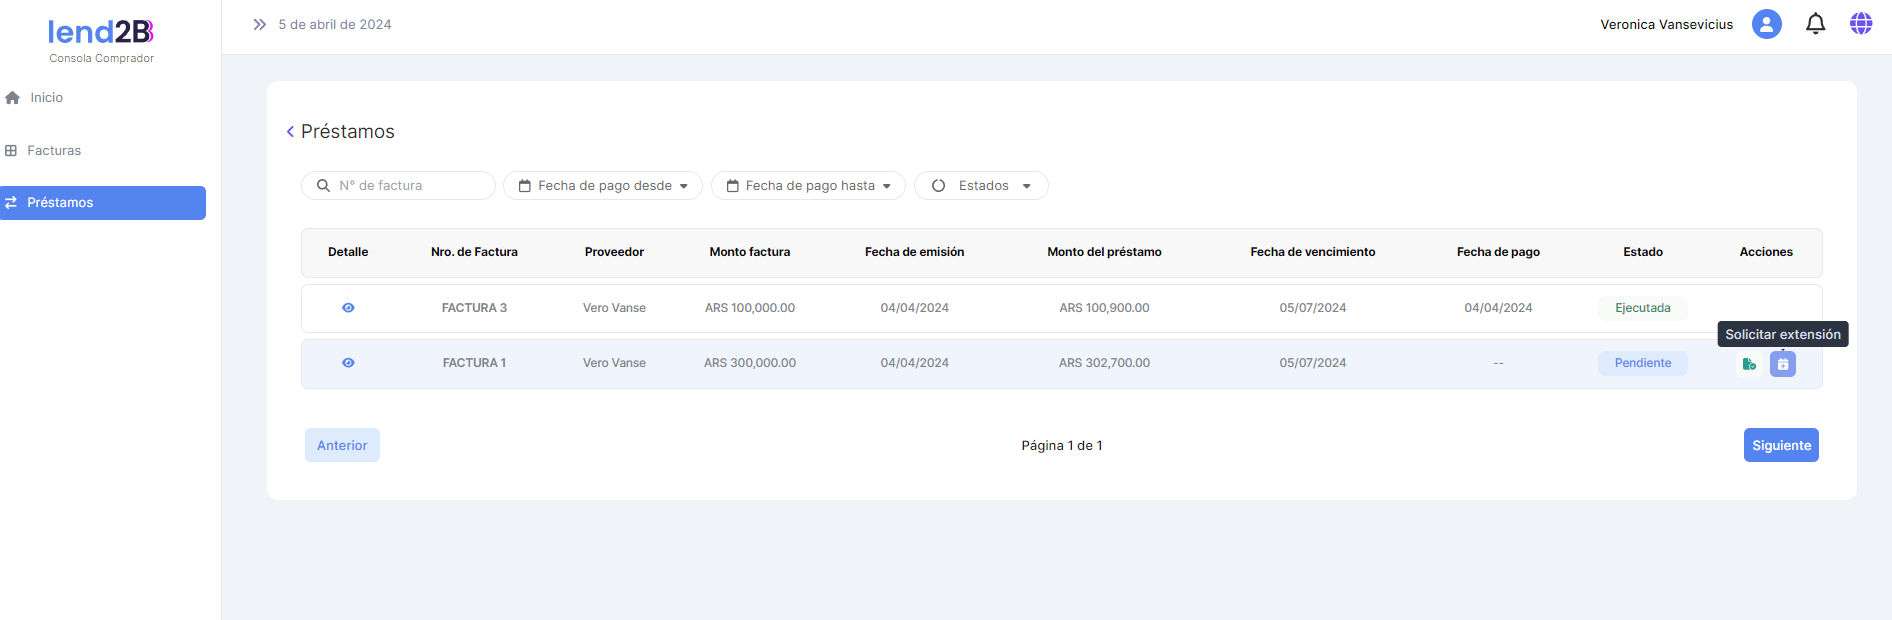The width and height of the screenshot is (1892, 620).
Task: Click the green pay loan icon for FACTURA 1
Action: [1749, 364]
